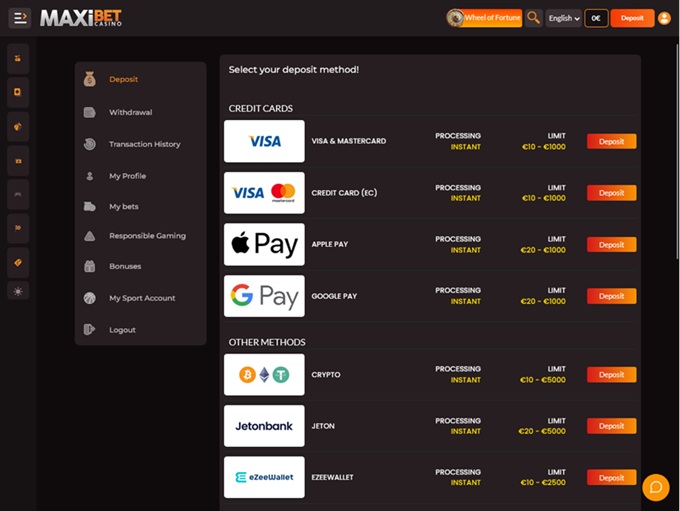Screen dimensions: 680x511
Task: Click the Withdrawal wallet icon
Action: coord(90,113)
